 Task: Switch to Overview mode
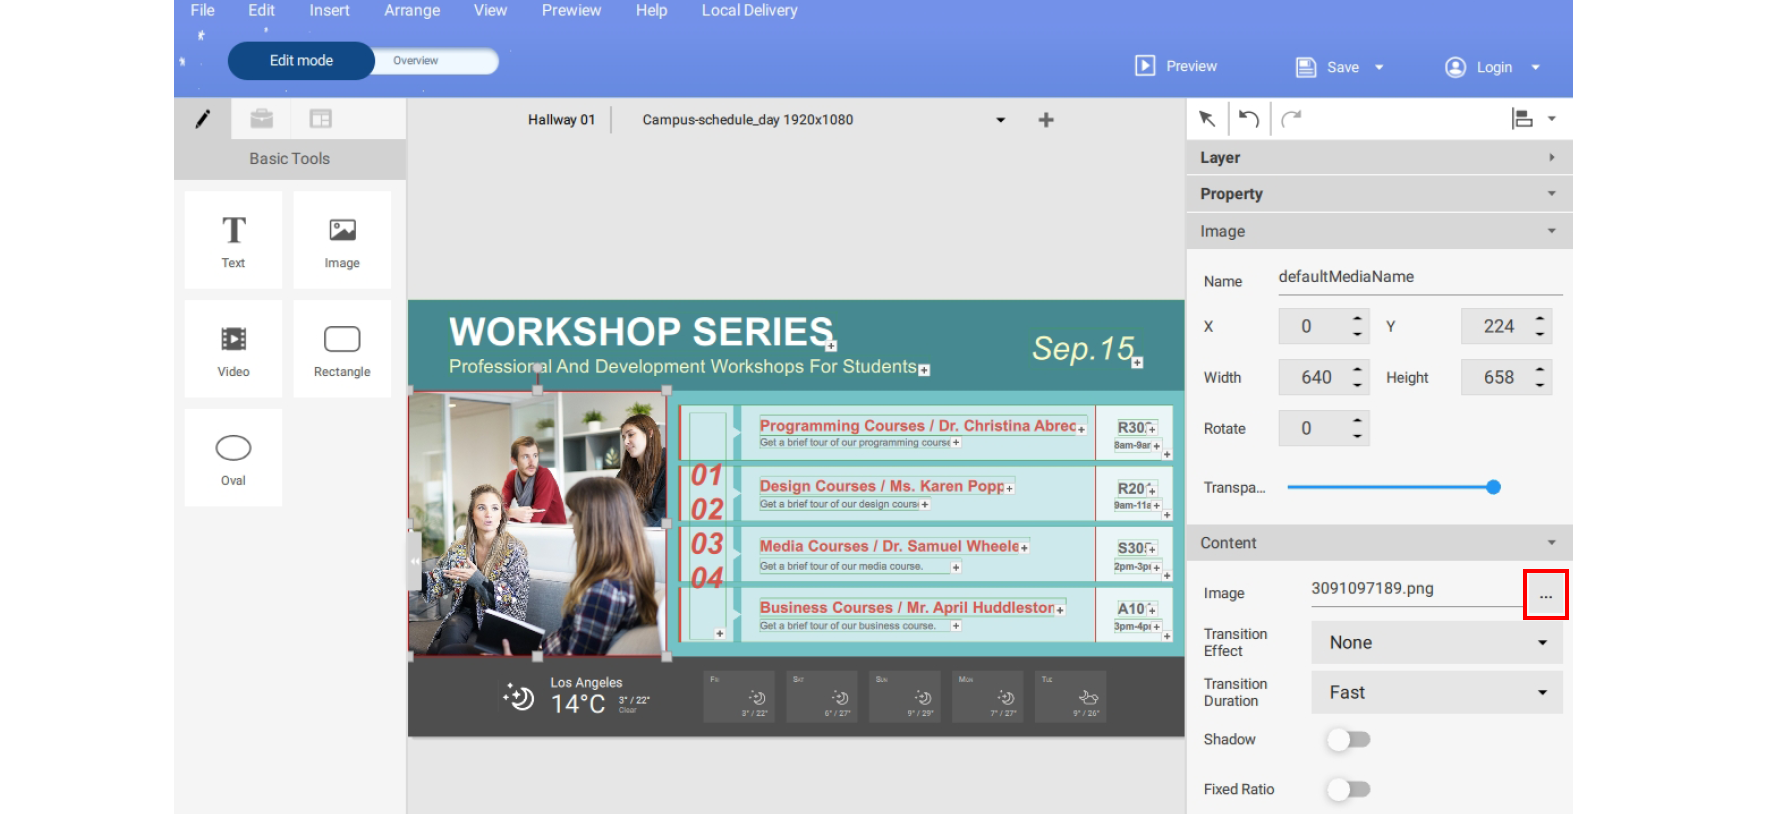pos(416,61)
